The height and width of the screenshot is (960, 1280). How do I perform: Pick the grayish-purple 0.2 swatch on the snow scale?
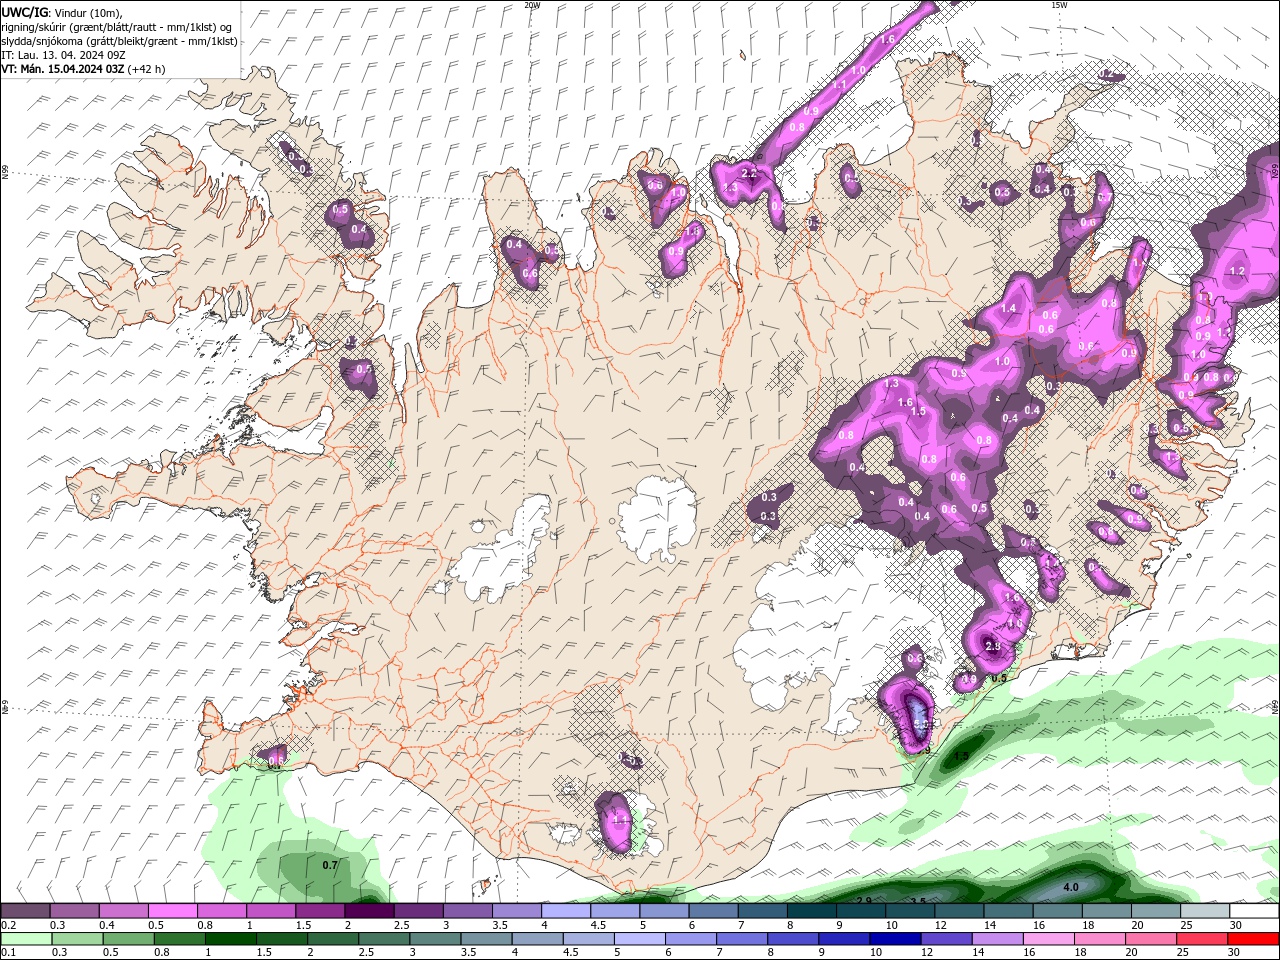(x=25, y=911)
